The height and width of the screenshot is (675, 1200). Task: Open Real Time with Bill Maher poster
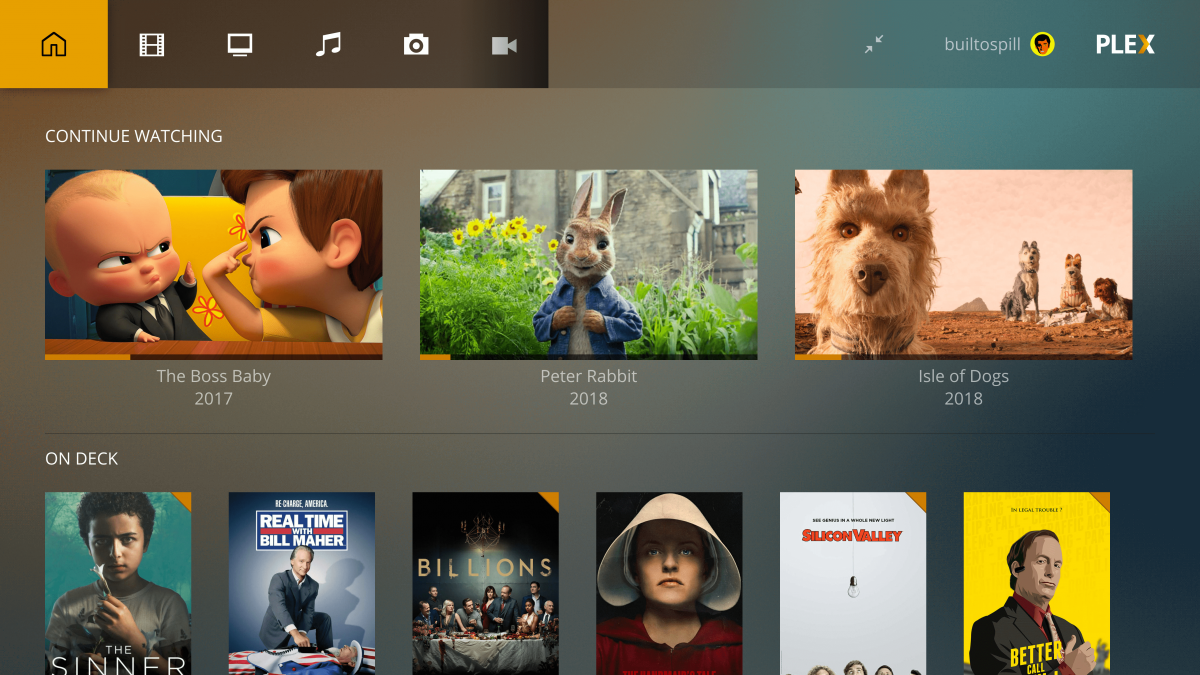(302, 583)
